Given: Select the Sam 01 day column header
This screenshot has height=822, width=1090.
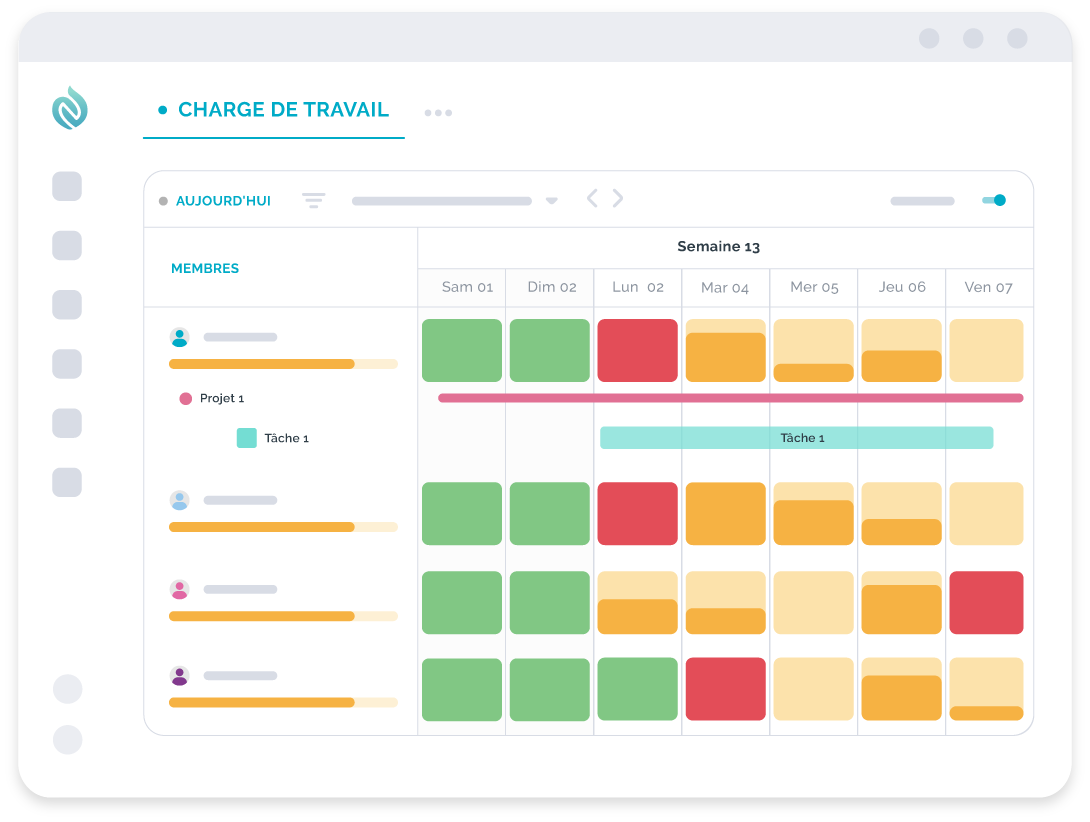Looking at the screenshot, I should pos(467,287).
